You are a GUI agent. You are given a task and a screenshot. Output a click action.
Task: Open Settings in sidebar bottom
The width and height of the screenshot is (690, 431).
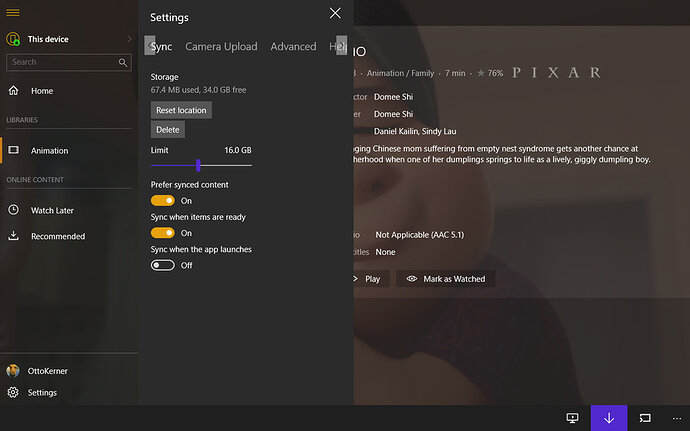click(x=42, y=393)
